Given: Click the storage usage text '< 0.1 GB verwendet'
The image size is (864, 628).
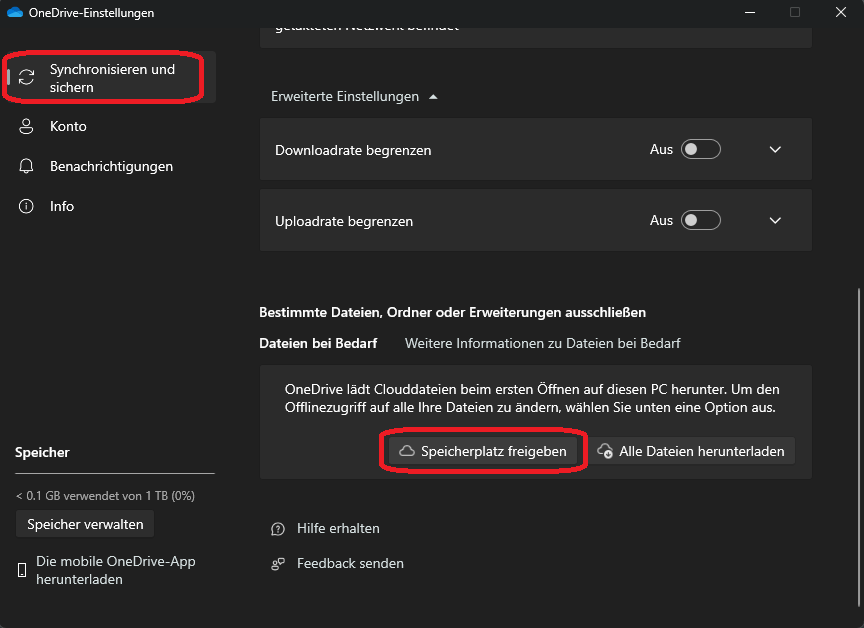Looking at the screenshot, I should click(105, 496).
